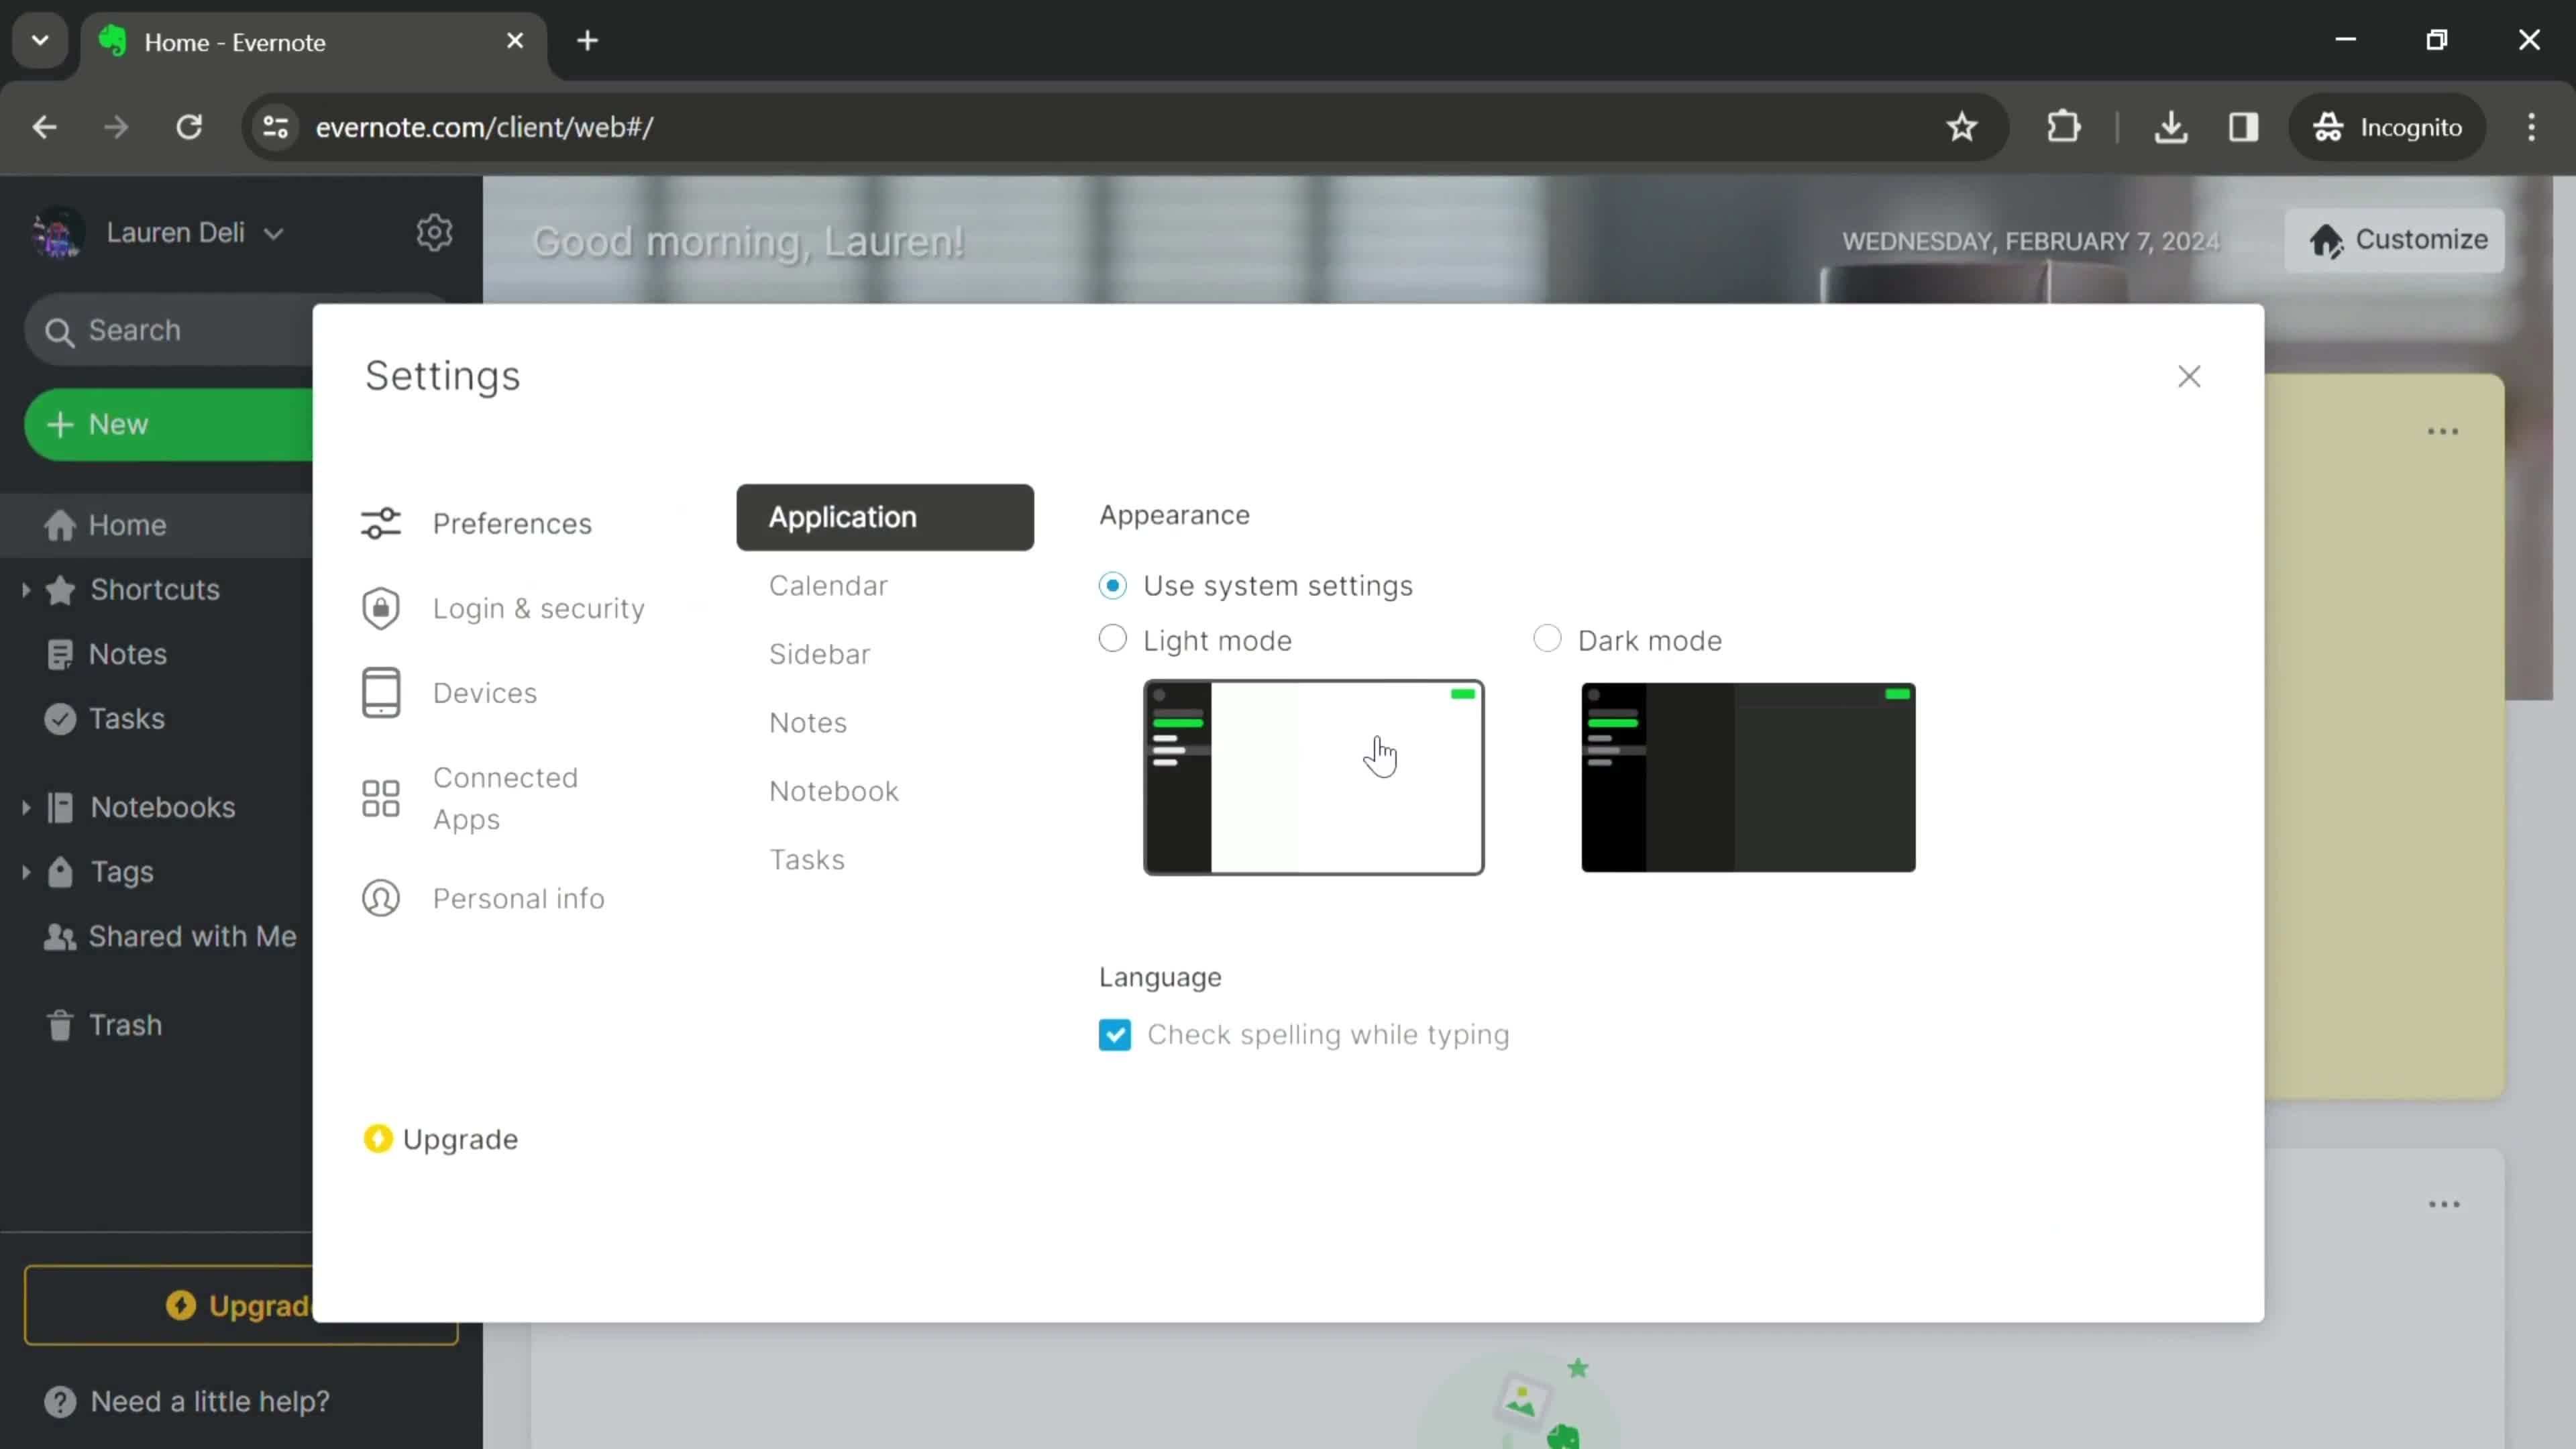Enable the Check spelling while typing checkbox
The height and width of the screenshot is (1449, 2576).
(1115, 1033)
